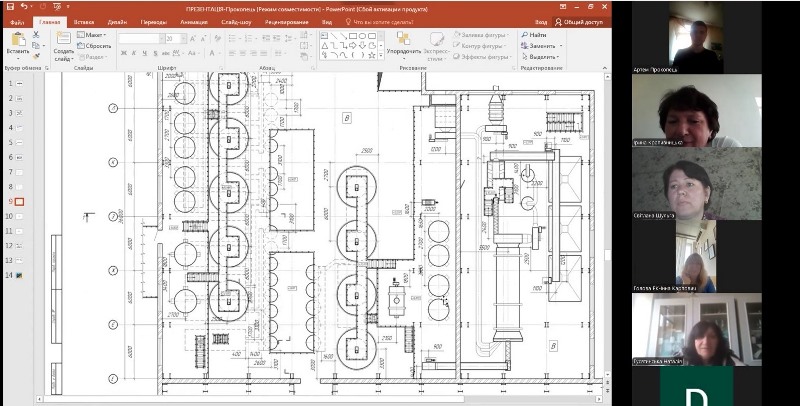Open font color A picker
The width and height of the screenshot is (800, 406).
pos(213,53)
